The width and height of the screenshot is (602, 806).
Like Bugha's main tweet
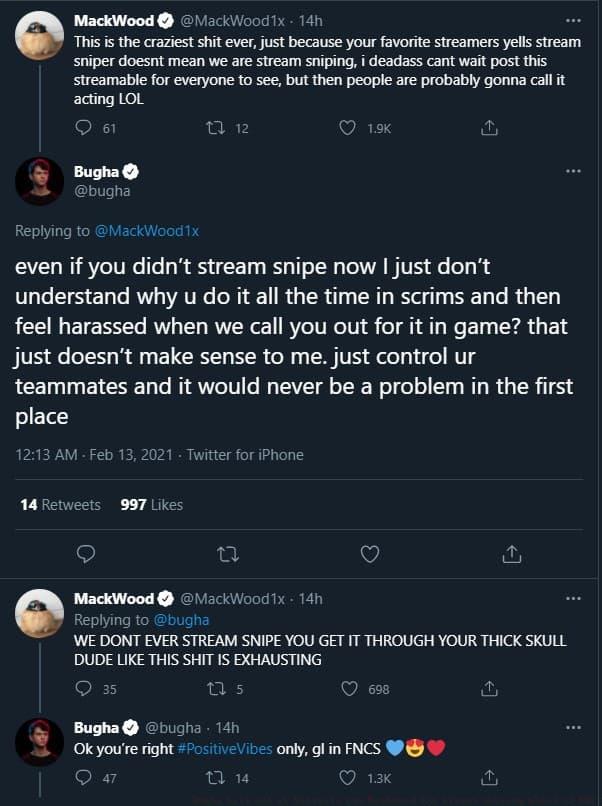pyautogui.click(x=370, y=553)
